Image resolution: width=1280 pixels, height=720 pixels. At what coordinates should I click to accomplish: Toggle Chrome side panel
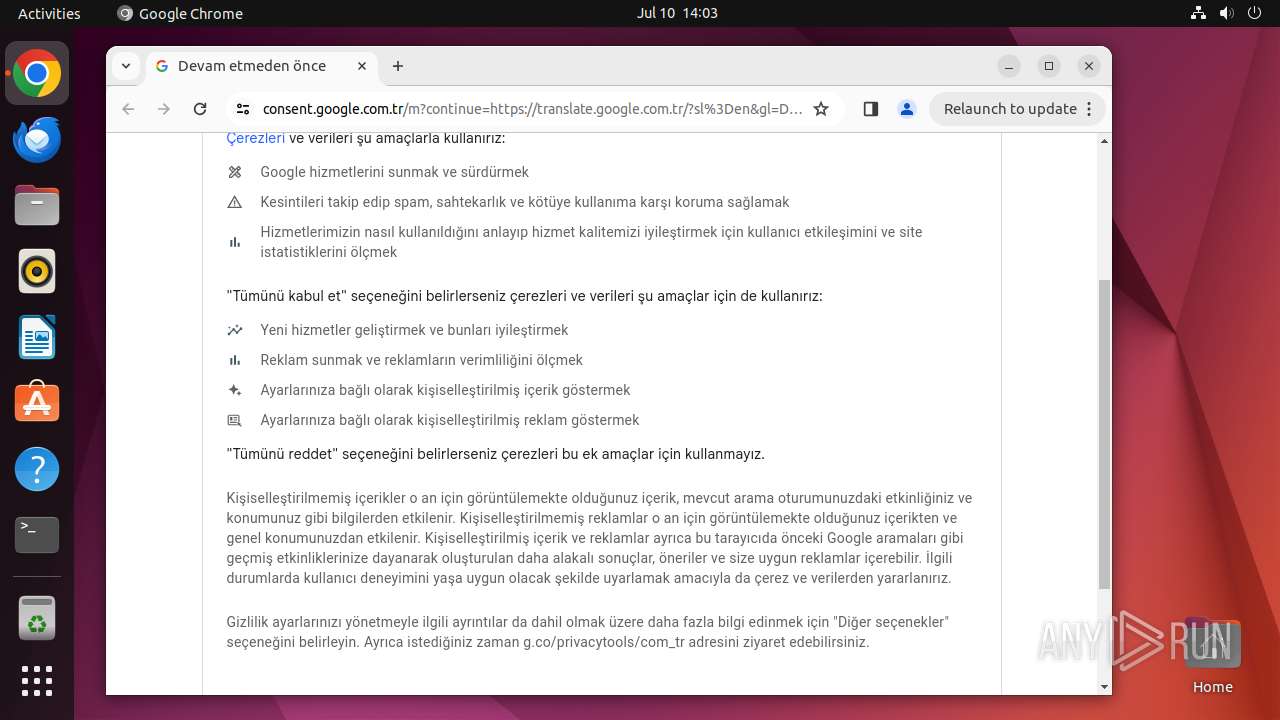click(870, 109)
